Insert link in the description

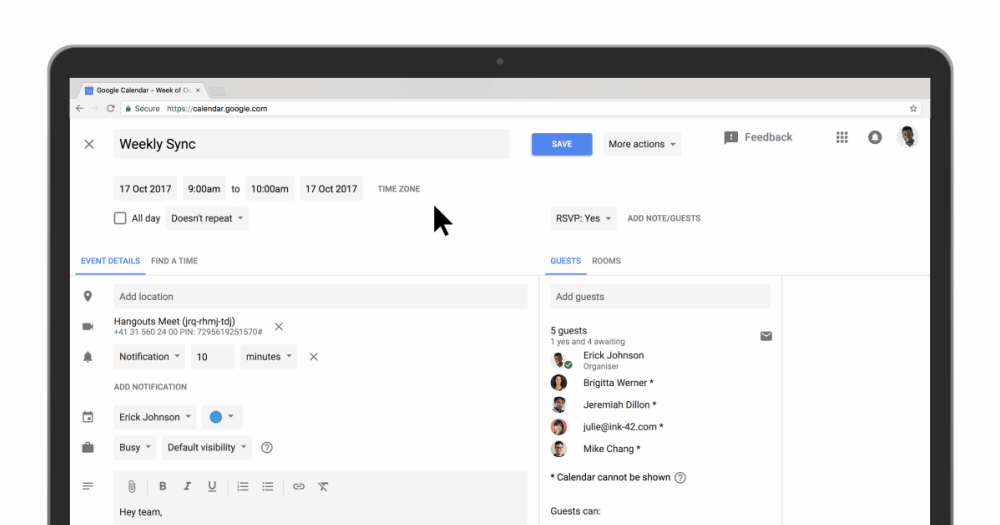pyautogui.click(x=298, y=487)
